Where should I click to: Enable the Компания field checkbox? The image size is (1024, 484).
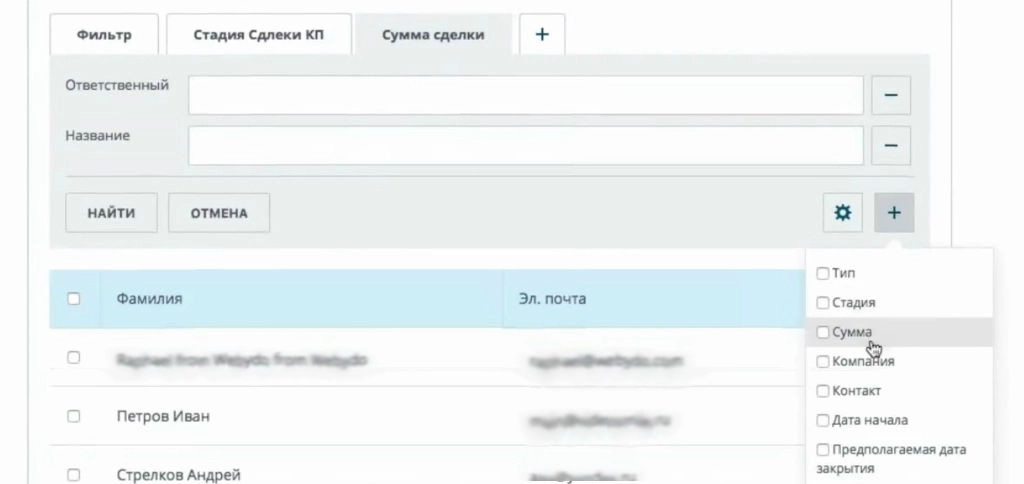click(x=823, y=361)
